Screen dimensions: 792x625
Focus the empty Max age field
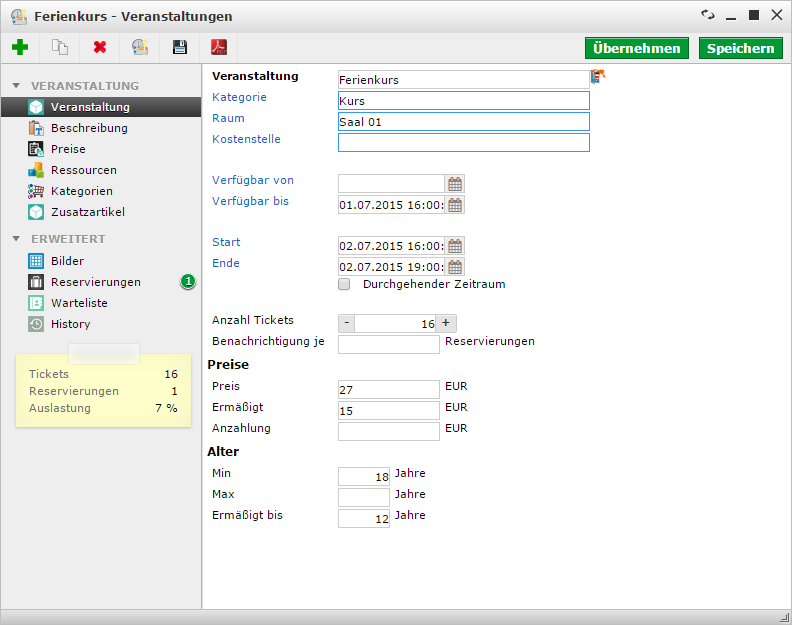click(364, 497)
